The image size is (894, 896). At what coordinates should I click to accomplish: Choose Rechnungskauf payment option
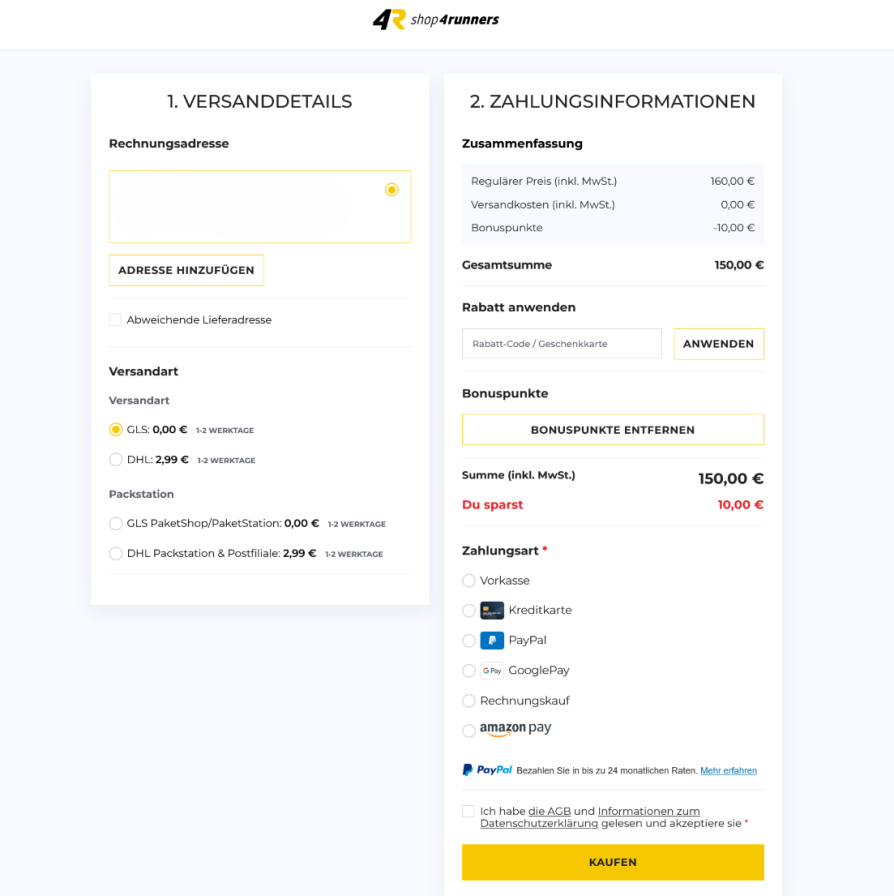tap(469, 701)
